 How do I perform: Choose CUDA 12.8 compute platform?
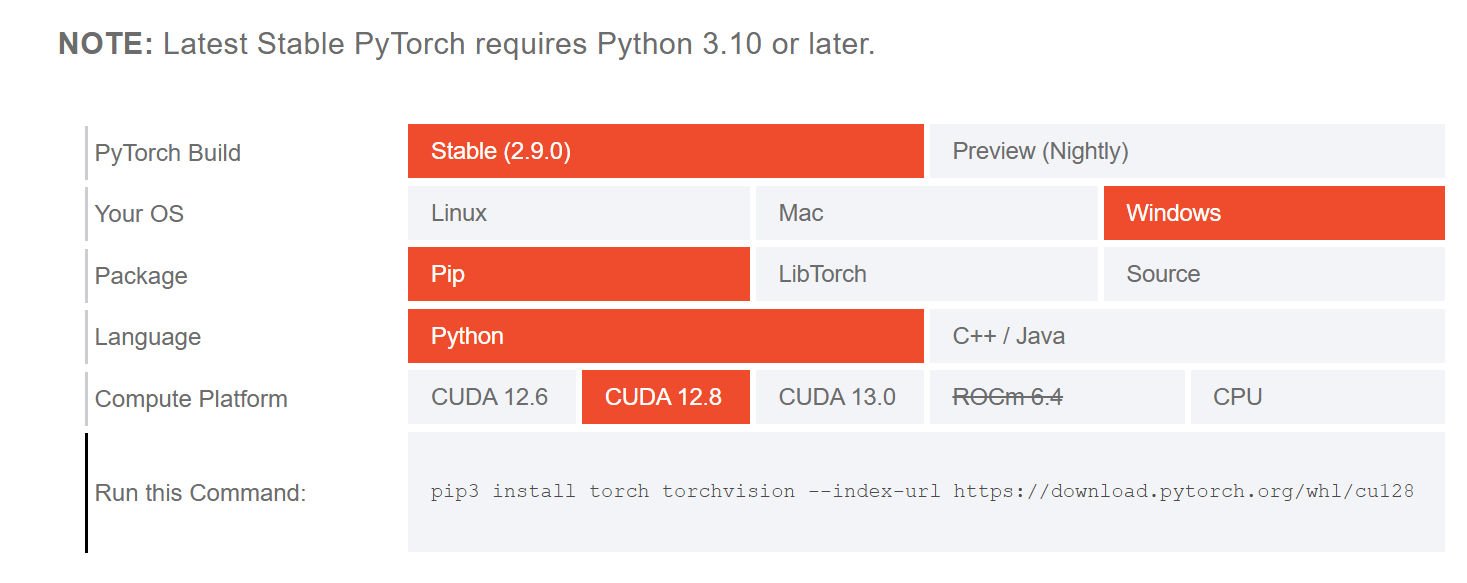pos(665,396)
